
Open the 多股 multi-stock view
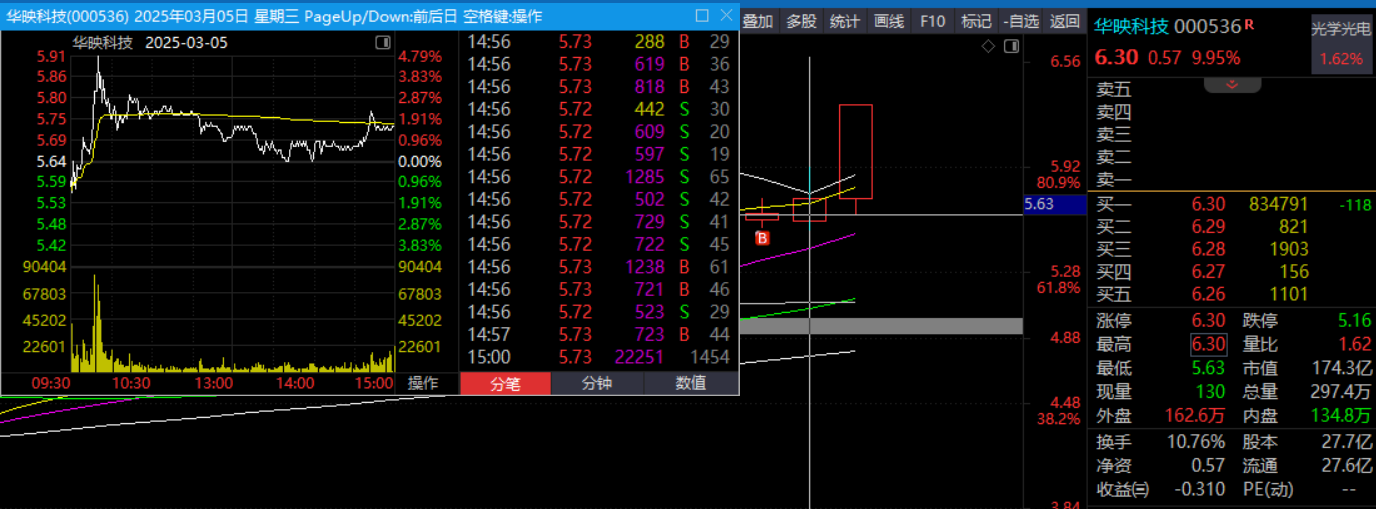pos(801,21)
